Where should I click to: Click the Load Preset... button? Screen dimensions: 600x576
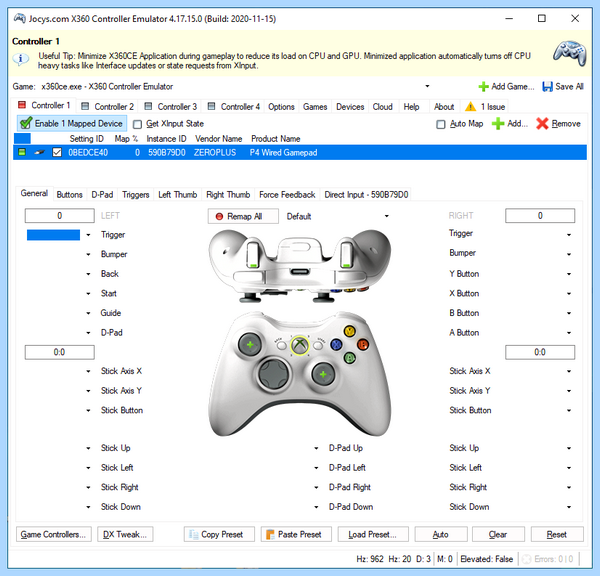point(373,534)
